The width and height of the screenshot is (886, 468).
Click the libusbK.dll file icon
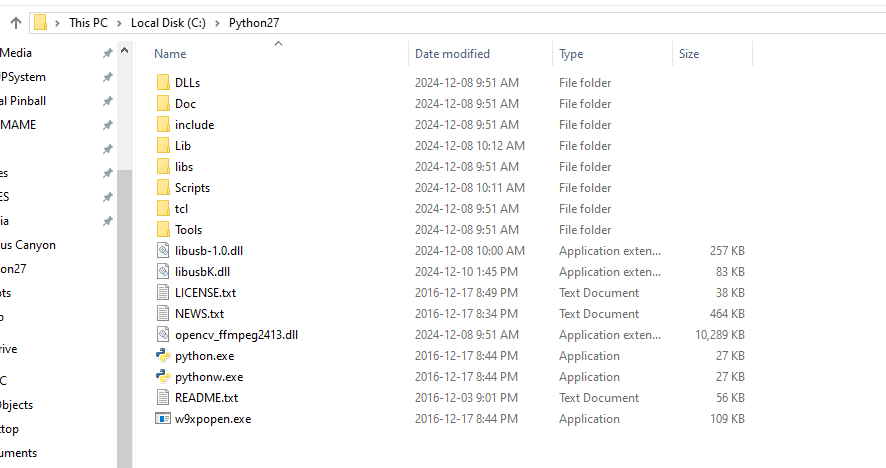click(x=163, y=271)
